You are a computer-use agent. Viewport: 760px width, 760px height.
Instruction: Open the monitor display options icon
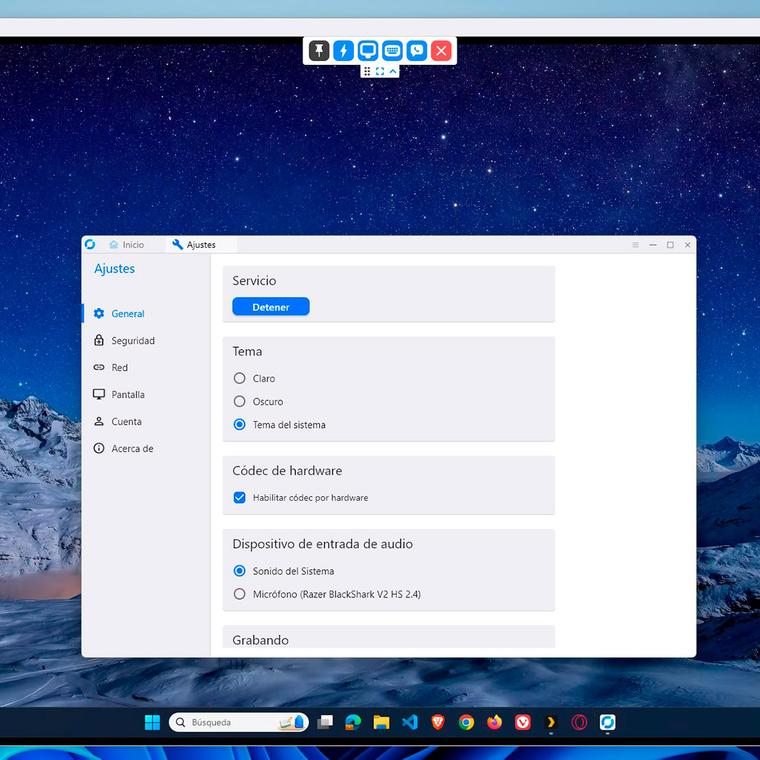tap(368, 51)
